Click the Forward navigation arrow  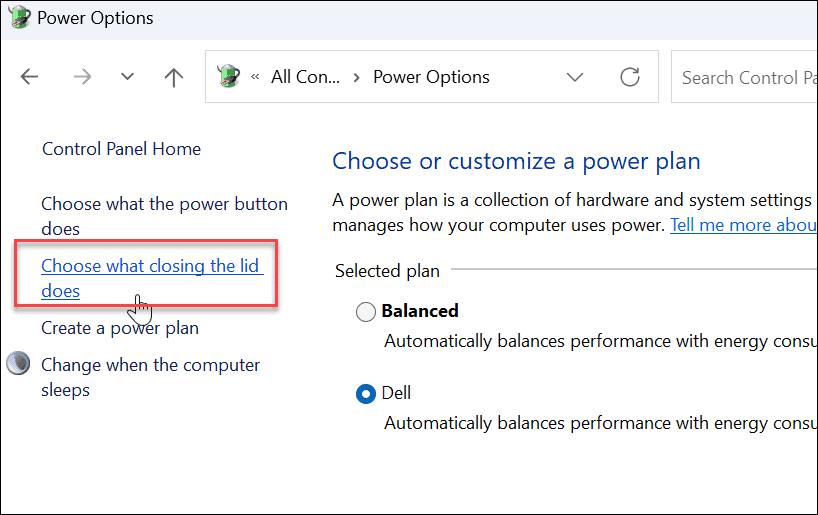(82, 77)
